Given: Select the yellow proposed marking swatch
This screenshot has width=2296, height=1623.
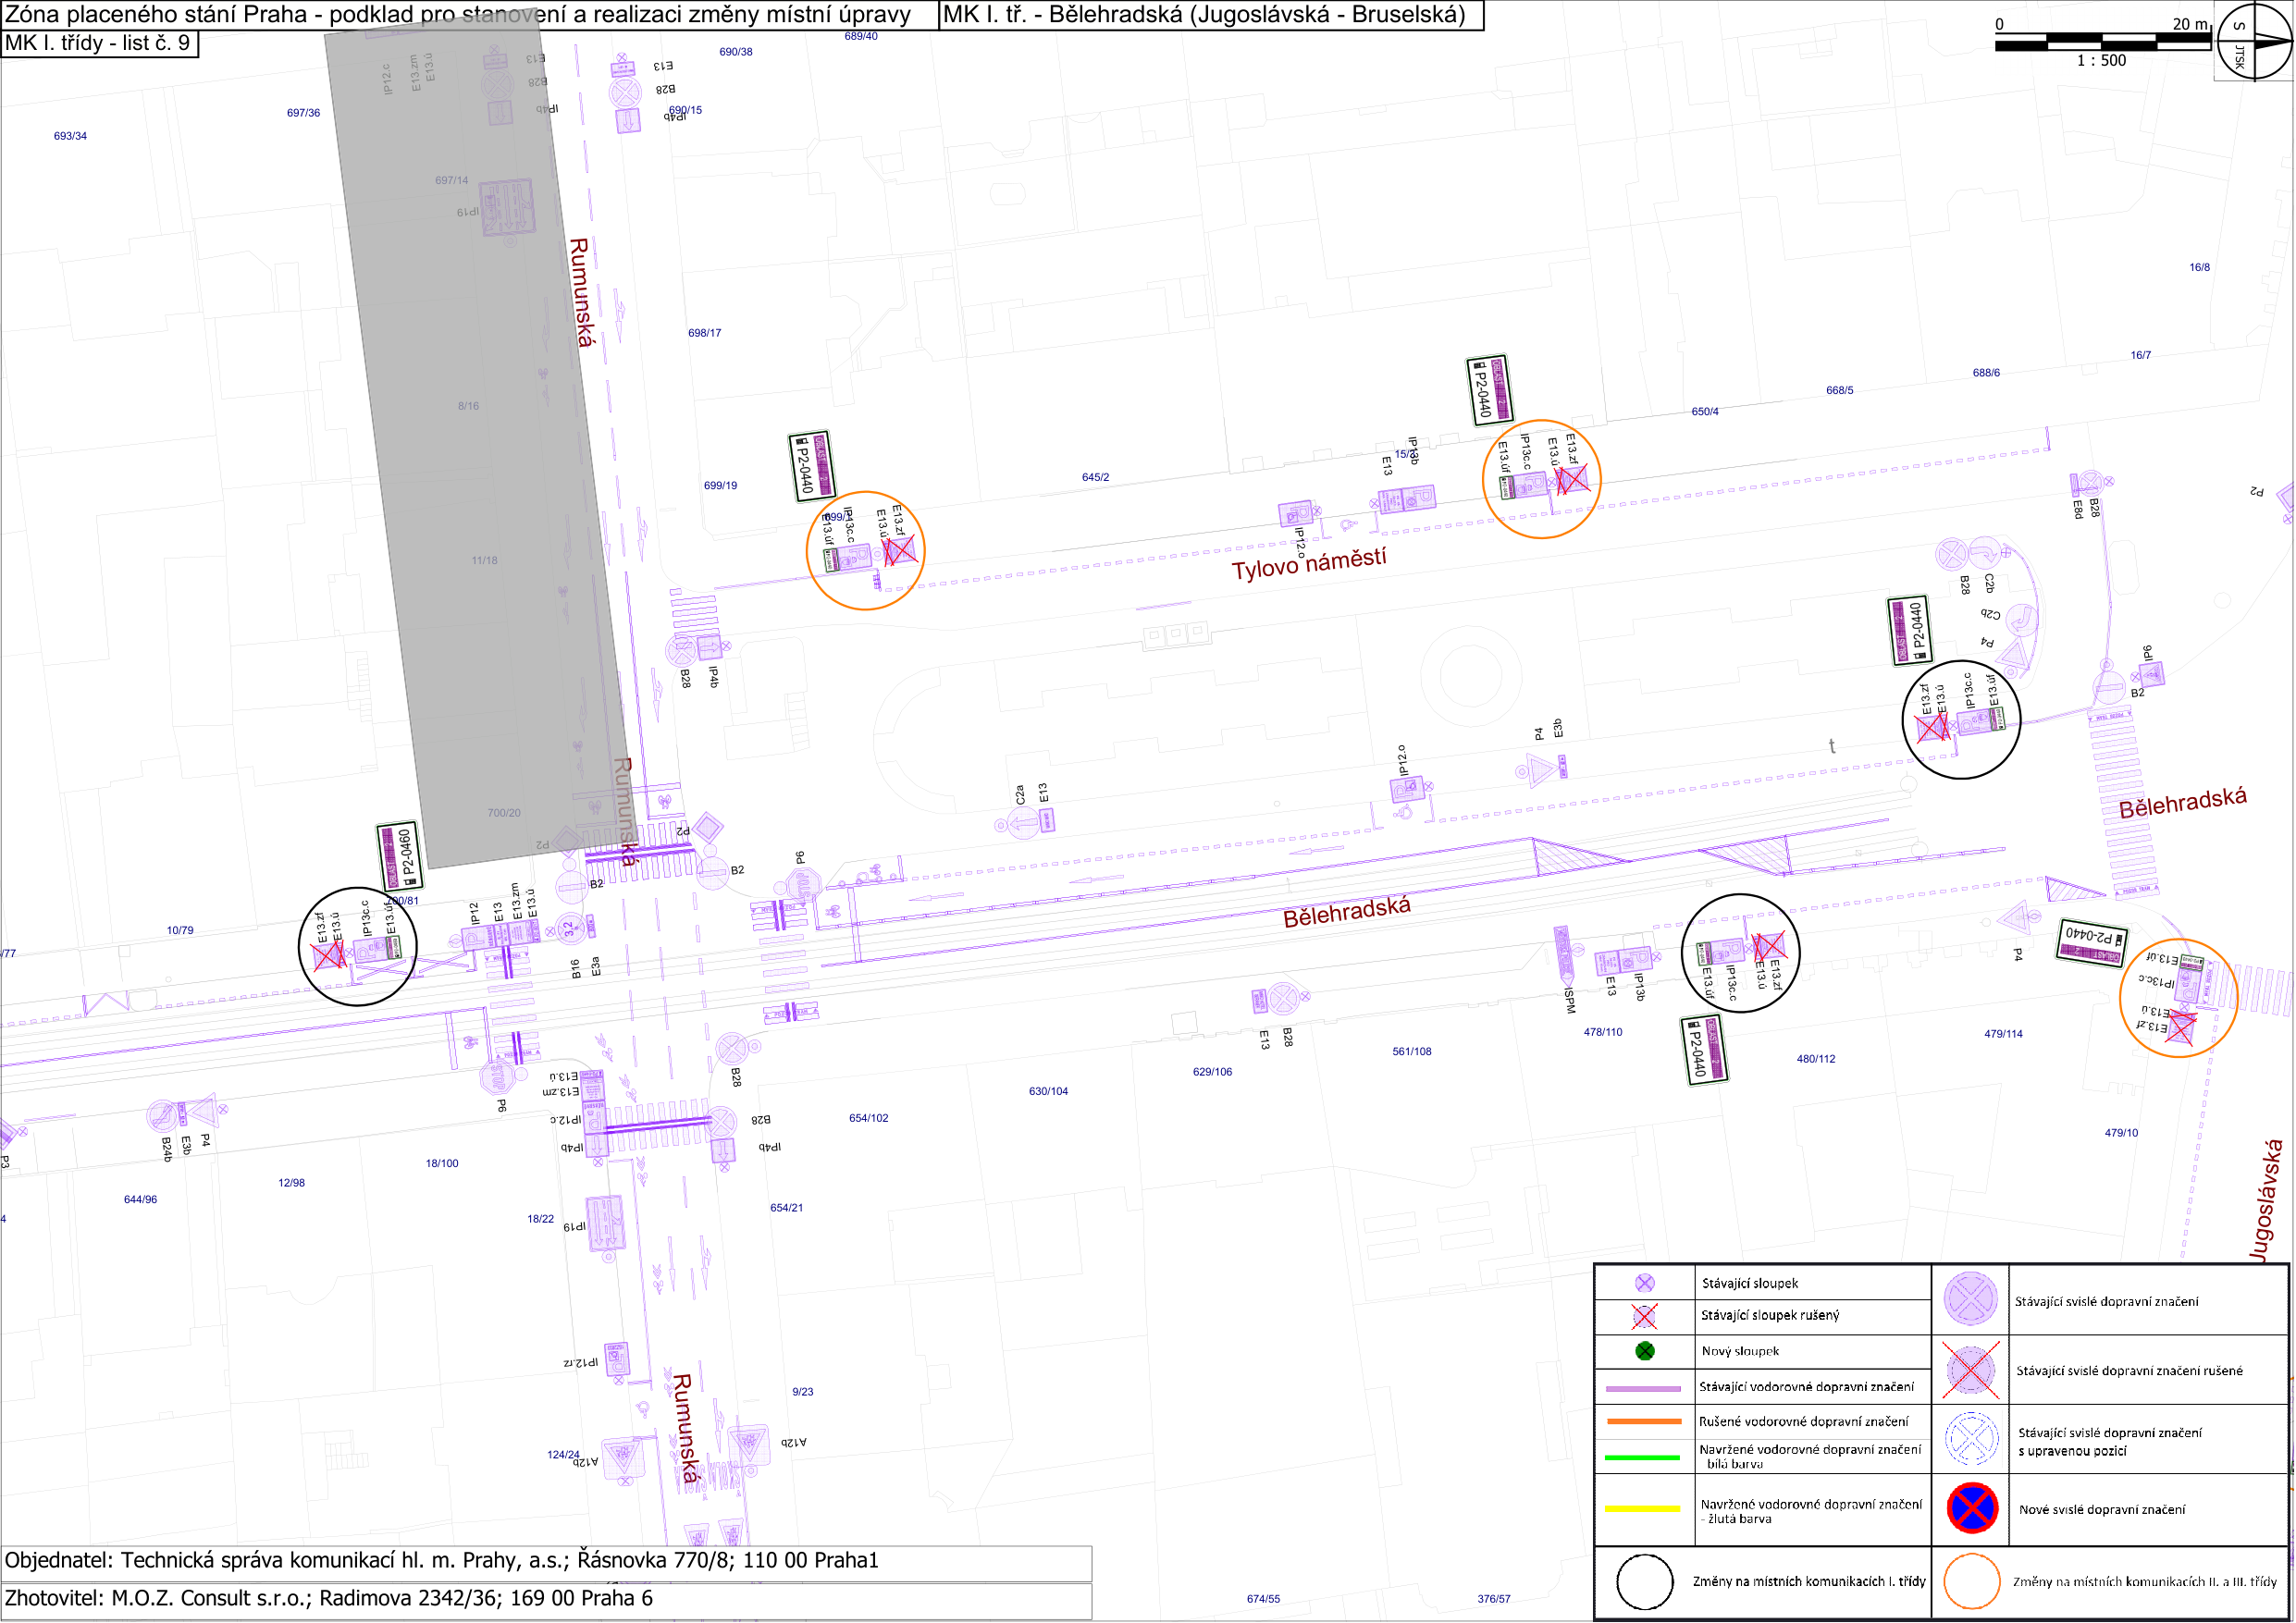Looking at the screenshot, I should tap(1642, 1508).
